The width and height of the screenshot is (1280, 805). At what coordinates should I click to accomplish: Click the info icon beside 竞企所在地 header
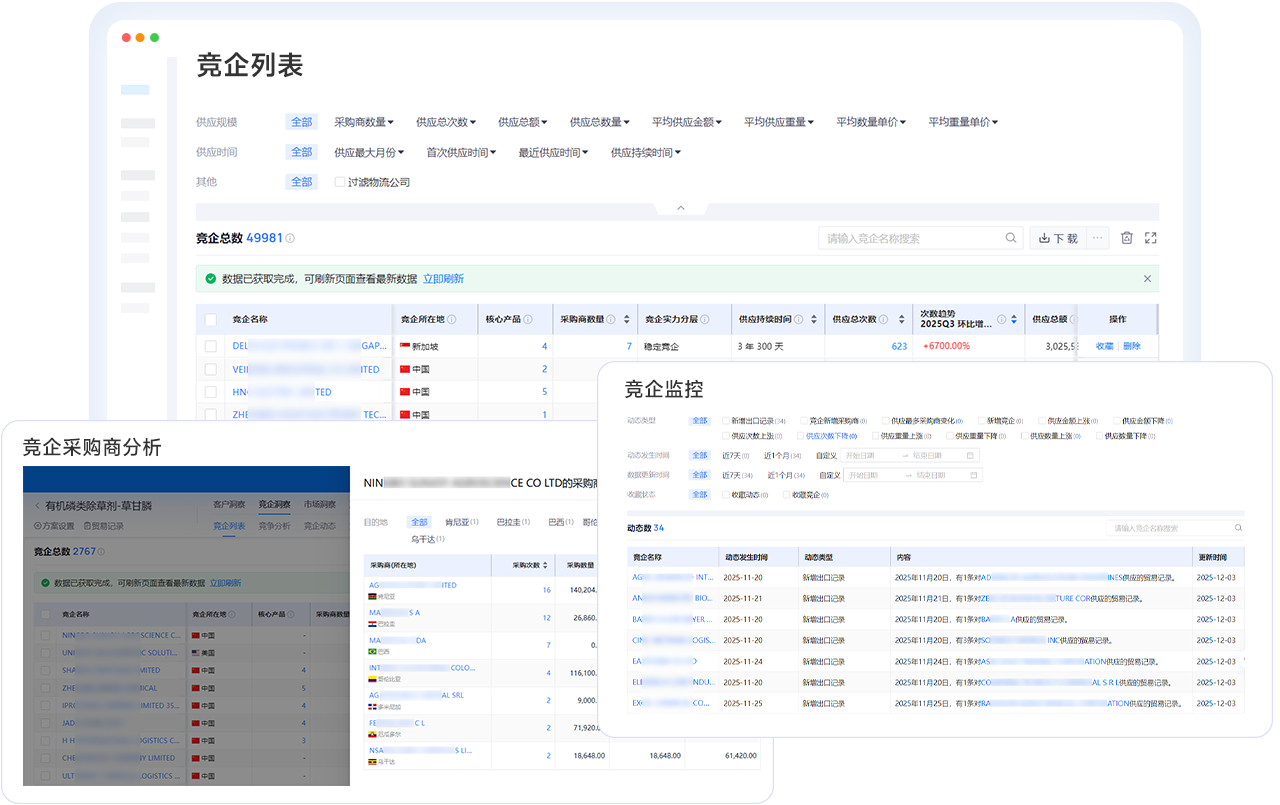click(x=452, y=320)
